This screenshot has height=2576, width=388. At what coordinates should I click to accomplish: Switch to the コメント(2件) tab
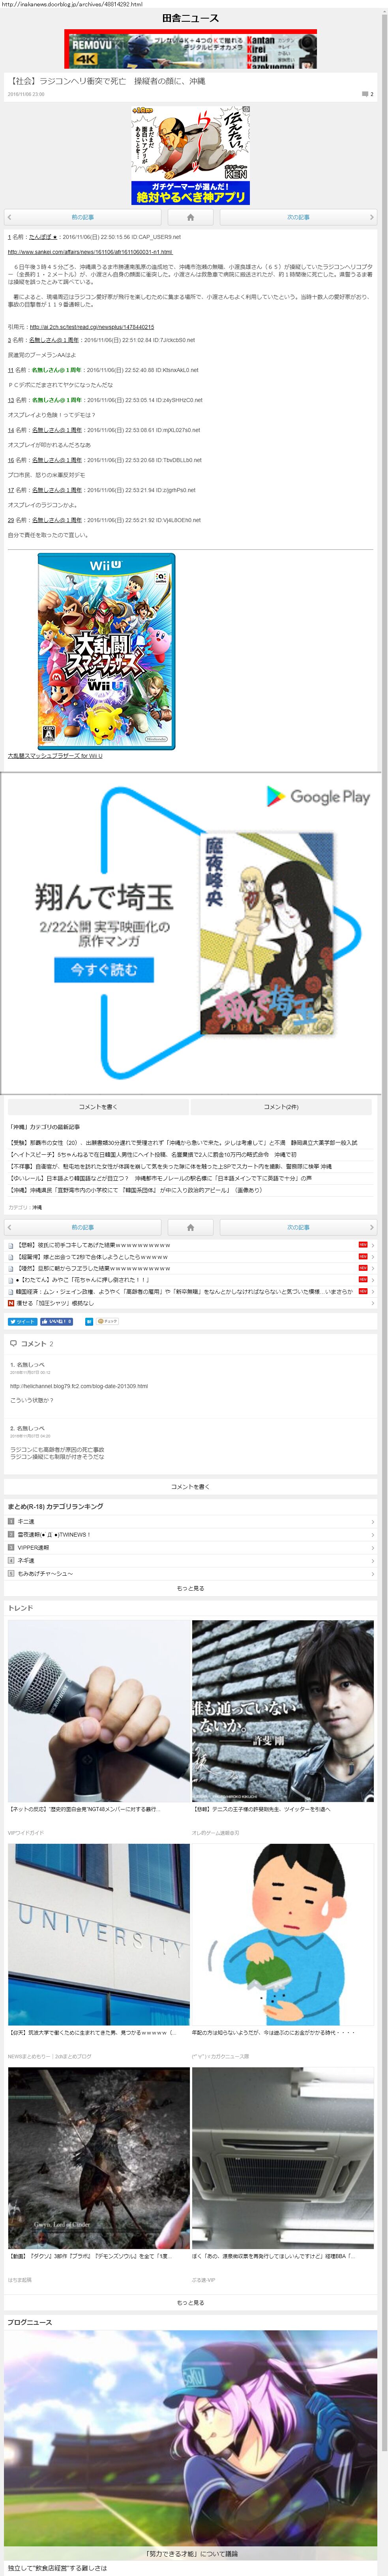click(281, 1107)
